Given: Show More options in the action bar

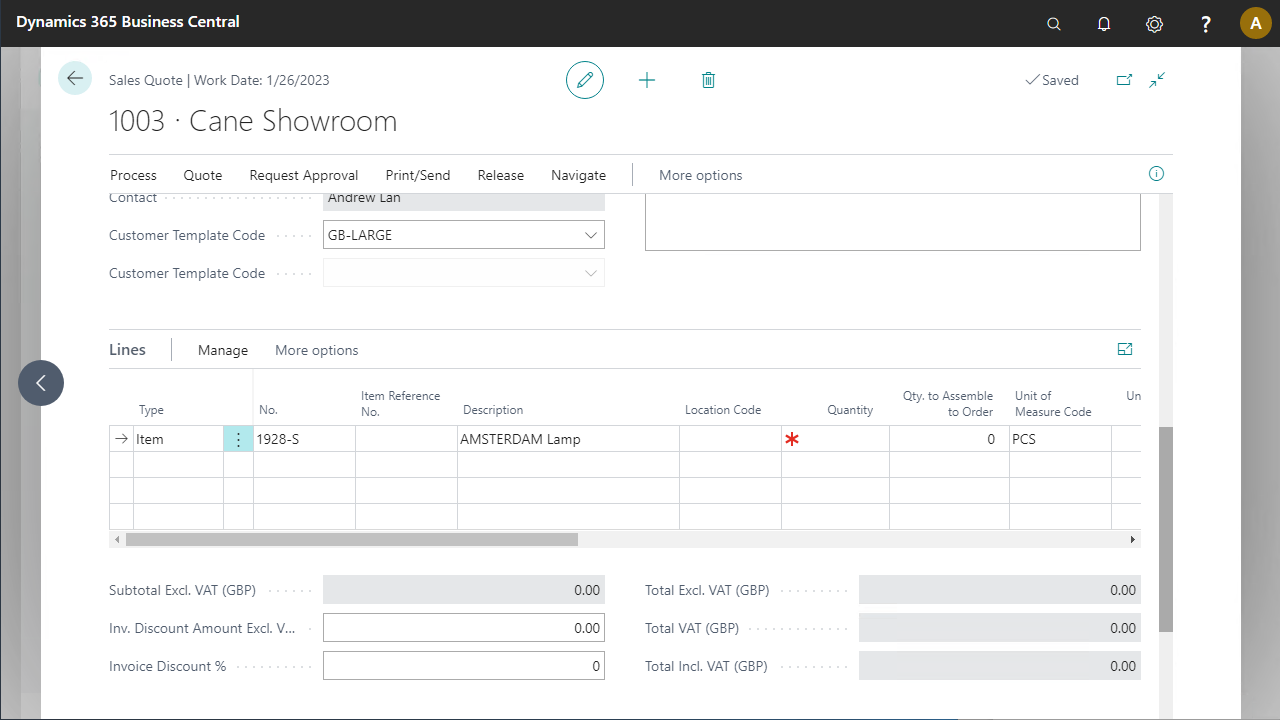Looking at the screenshot, I should [x=701, y=175].
